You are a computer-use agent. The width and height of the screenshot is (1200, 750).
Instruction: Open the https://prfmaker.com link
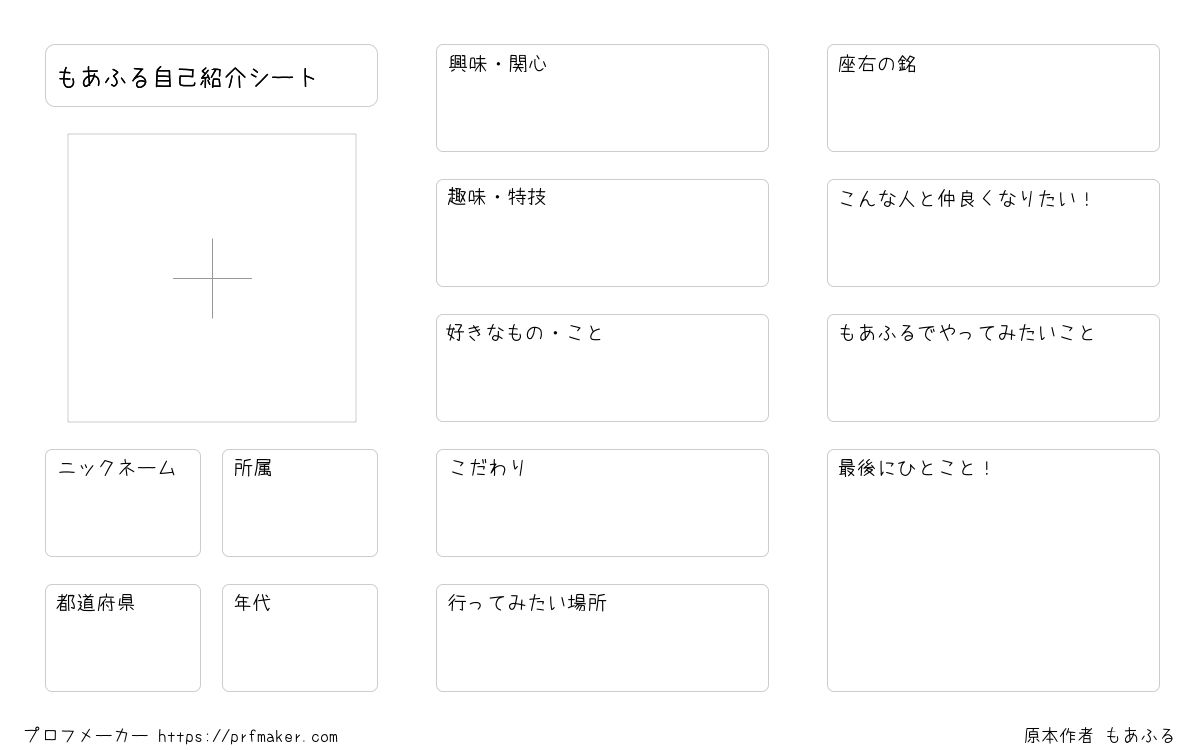[248, 737]
